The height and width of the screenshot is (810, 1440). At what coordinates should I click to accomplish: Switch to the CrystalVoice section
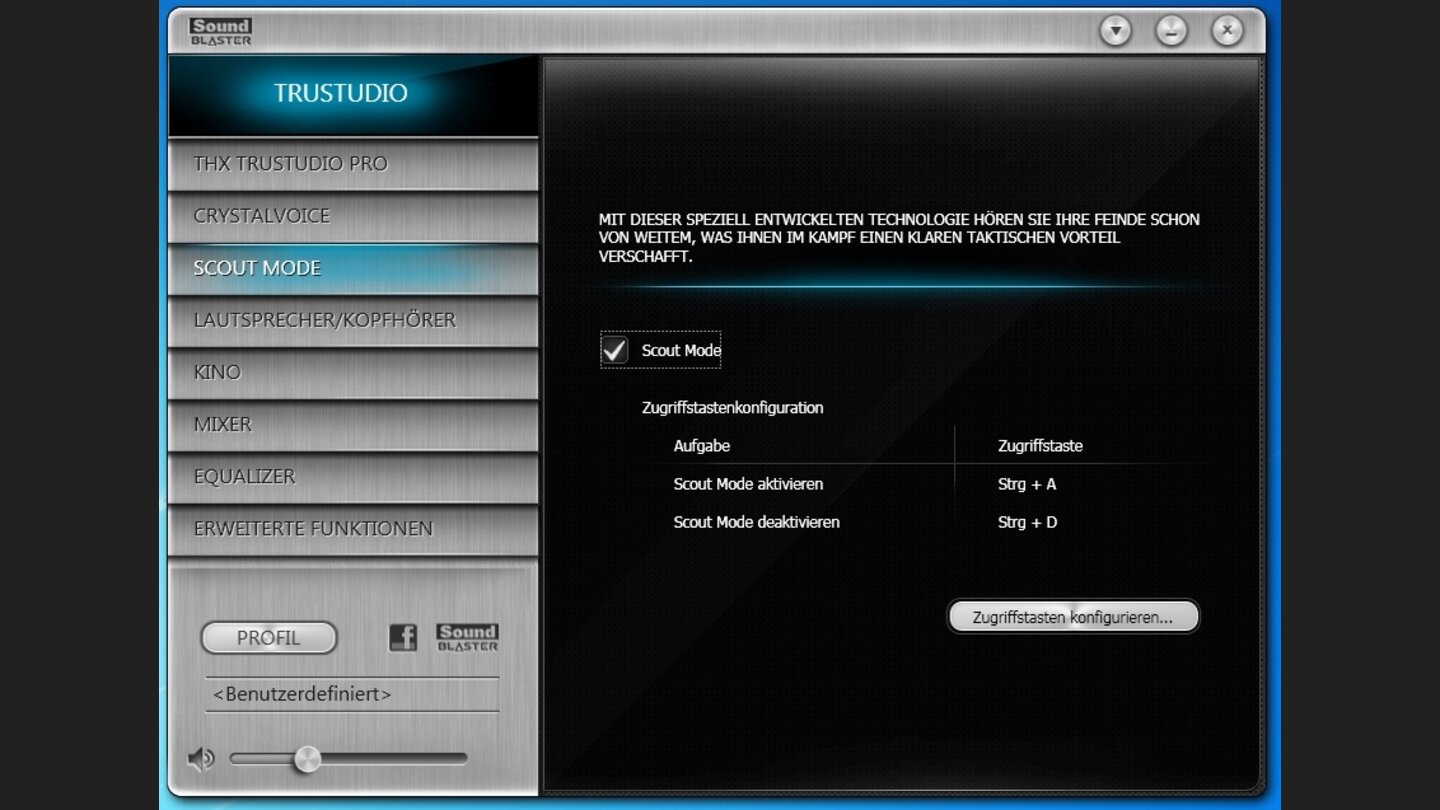pos(353,216)
